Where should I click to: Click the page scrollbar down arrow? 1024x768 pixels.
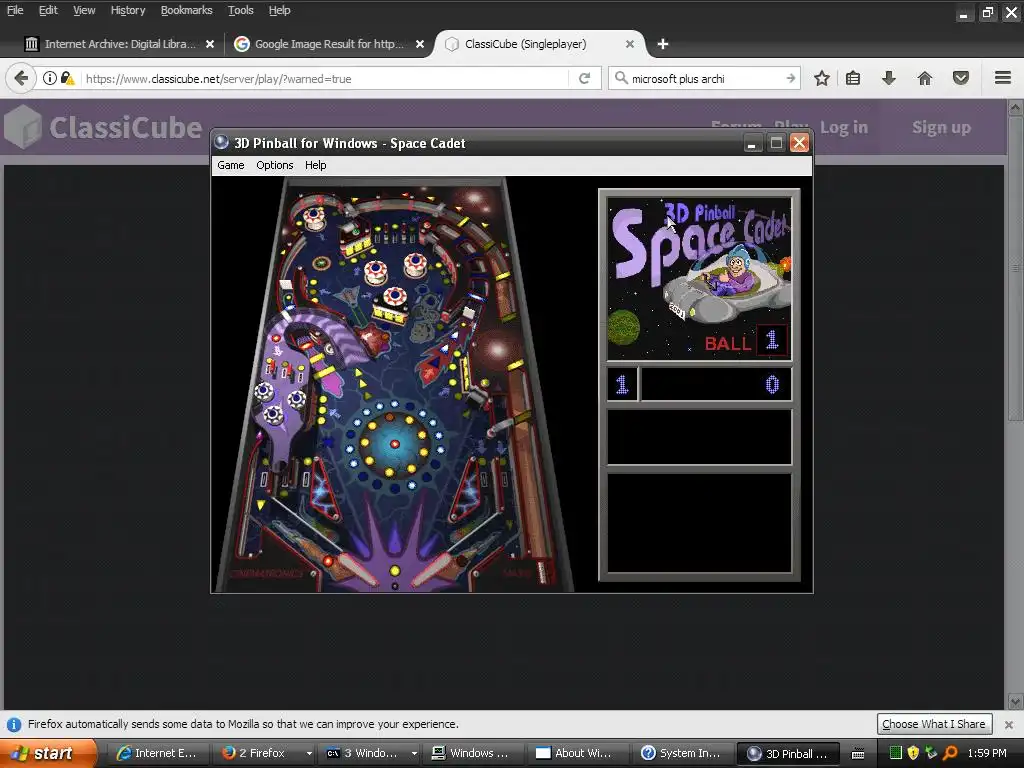(1016, 702)
